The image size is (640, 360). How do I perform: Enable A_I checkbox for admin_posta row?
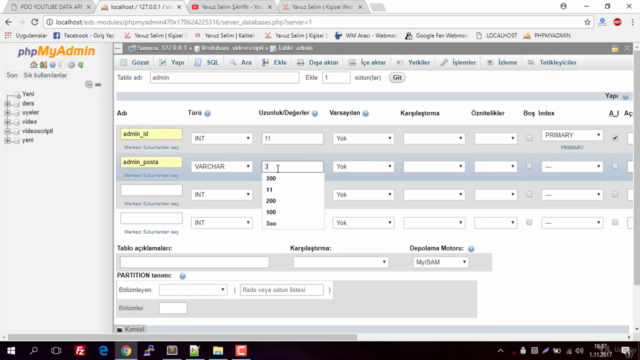pyautogui.click(x=615, y=166)
